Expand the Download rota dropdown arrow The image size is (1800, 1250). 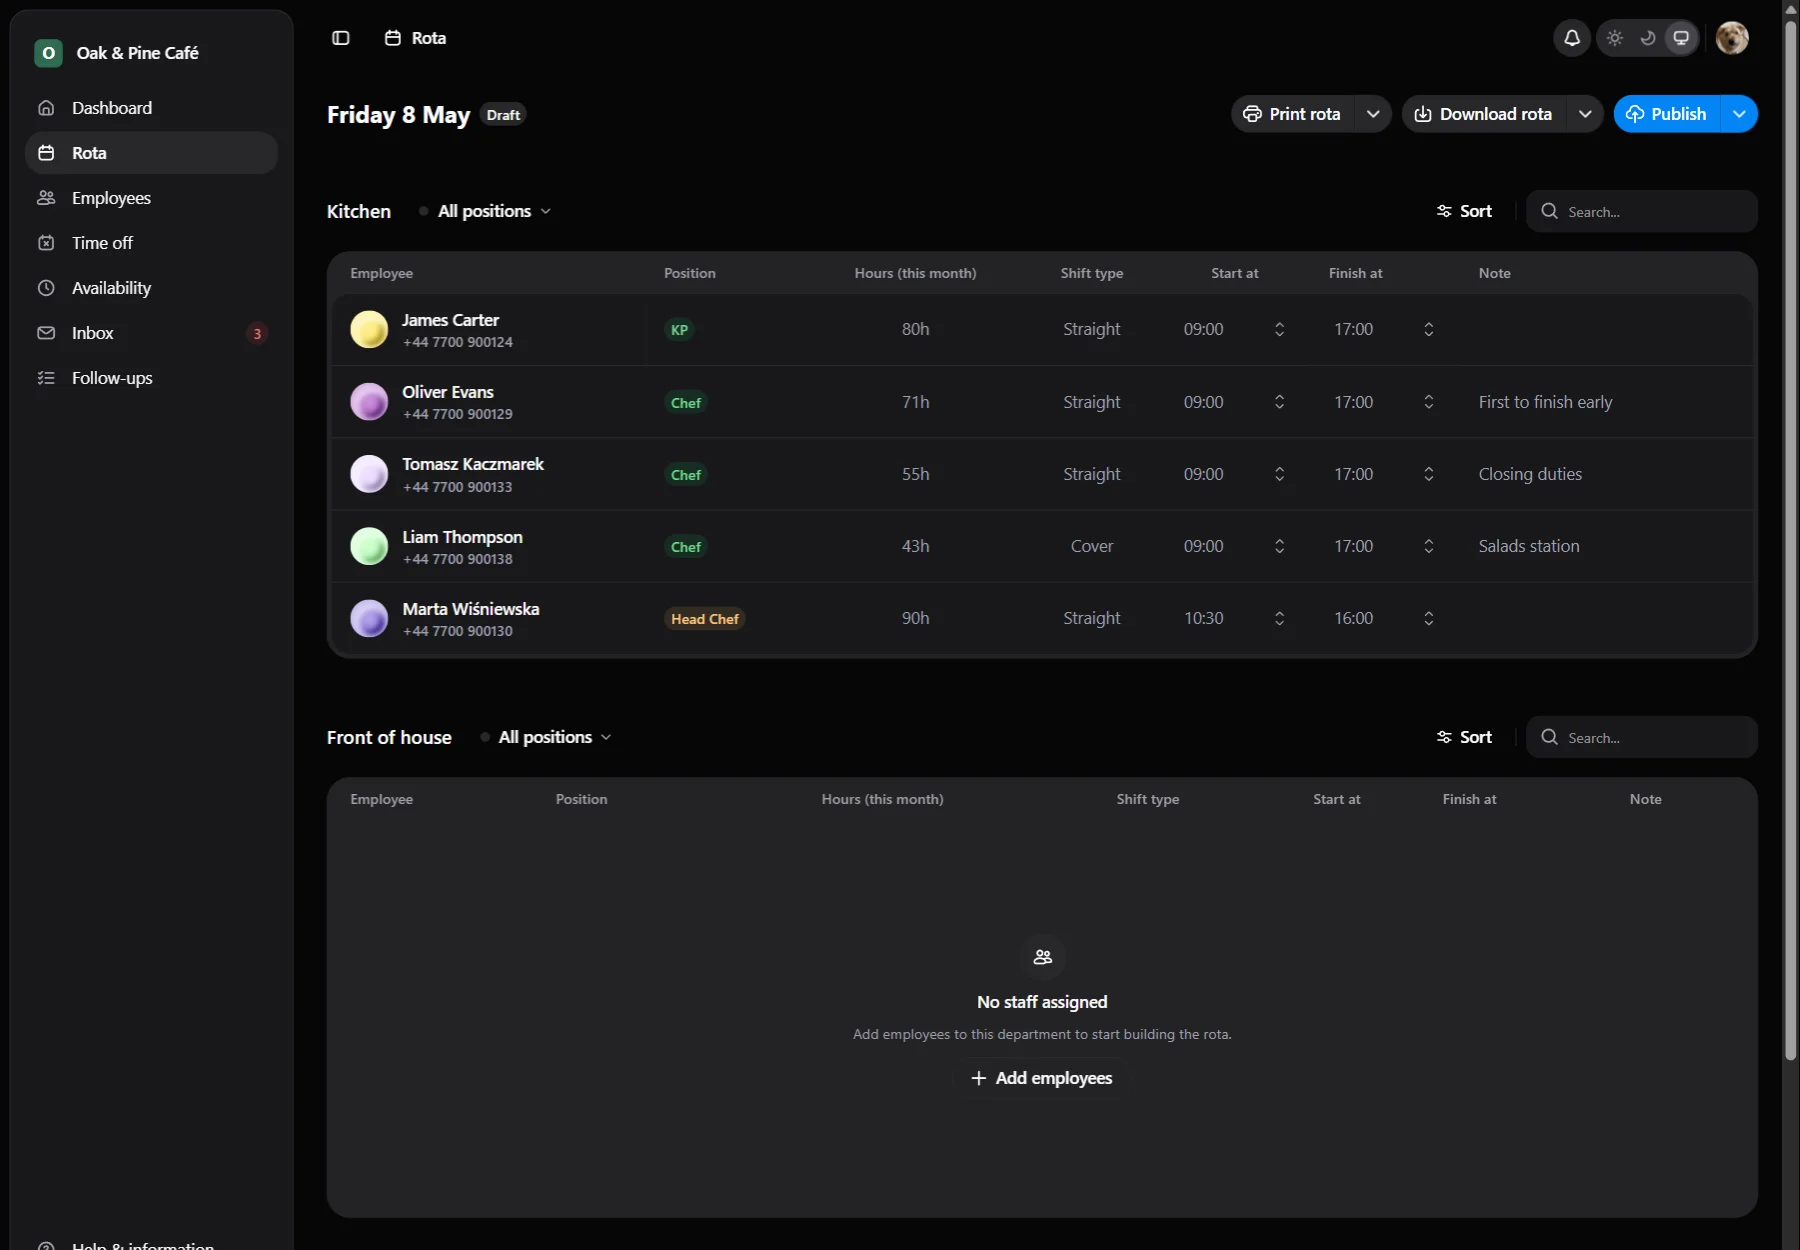tap(1585, 114)
